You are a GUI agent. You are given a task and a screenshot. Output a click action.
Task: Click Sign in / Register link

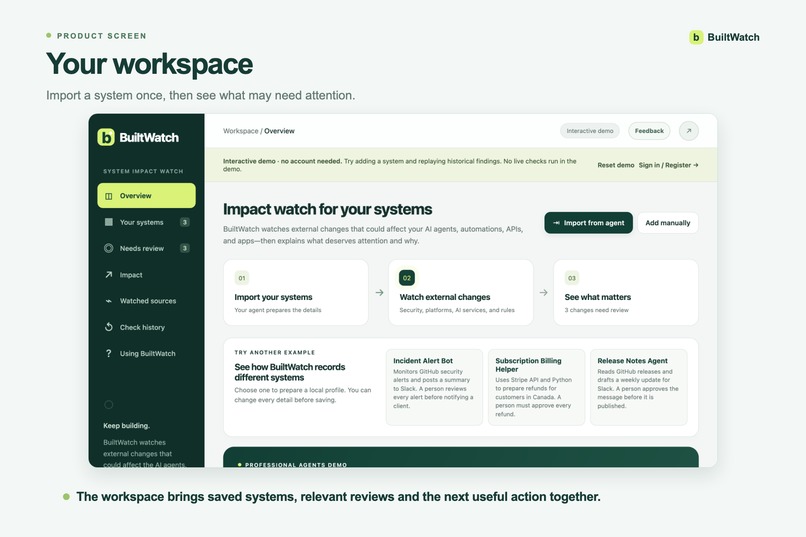668,165
